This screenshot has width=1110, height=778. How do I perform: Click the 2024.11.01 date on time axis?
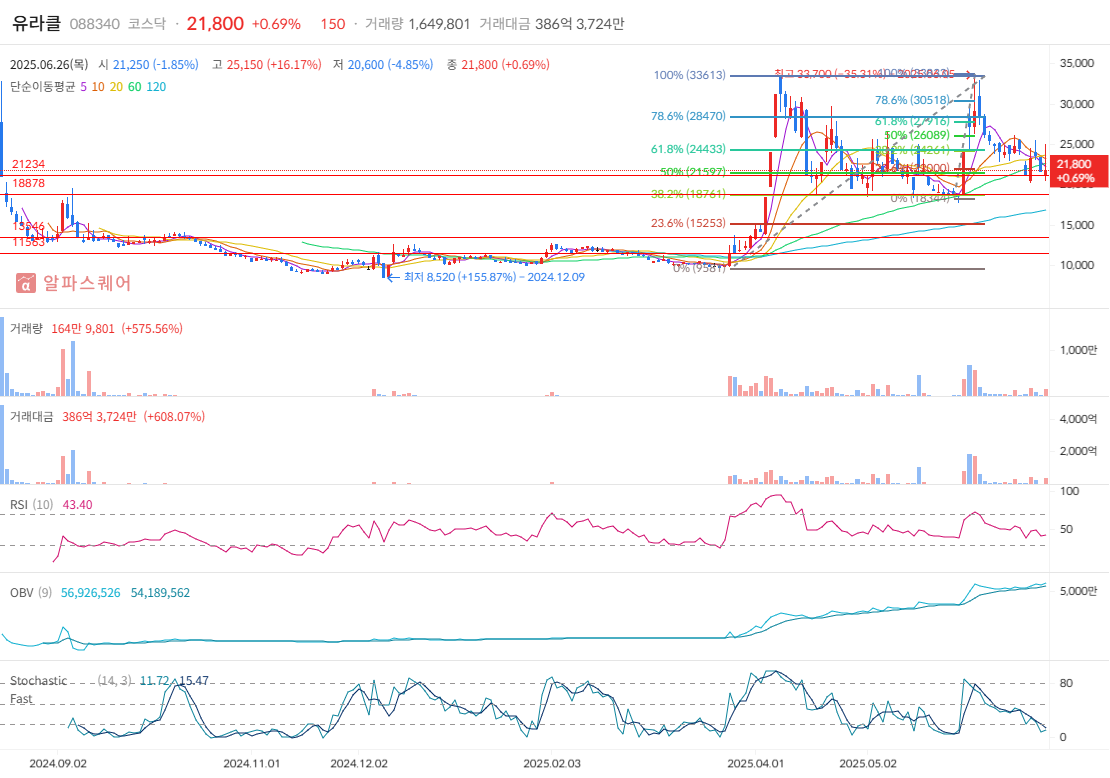point(251,764)
